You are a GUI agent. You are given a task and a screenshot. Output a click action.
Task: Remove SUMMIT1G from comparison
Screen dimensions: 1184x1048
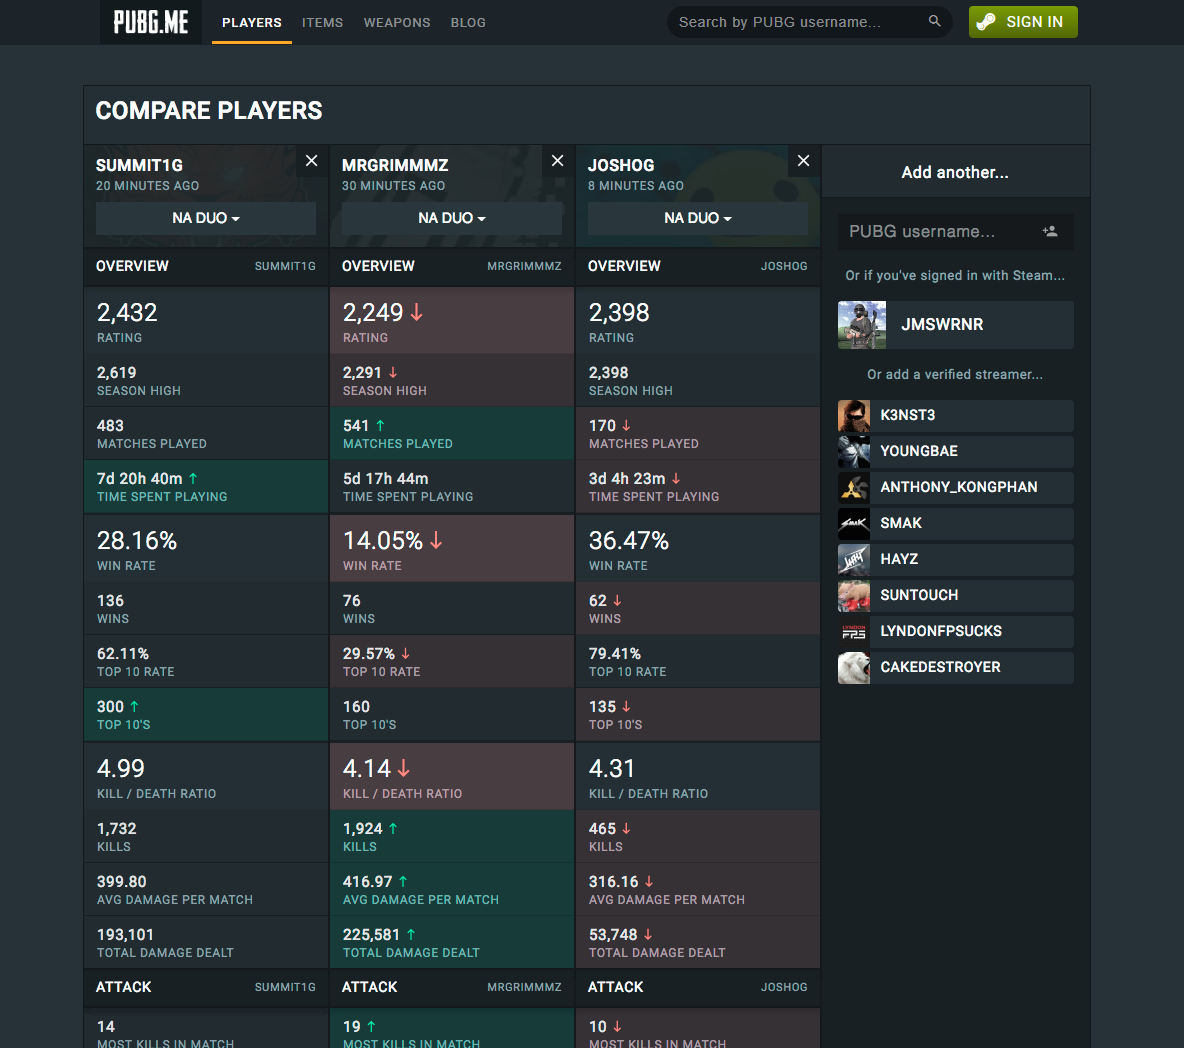point(311,161)
